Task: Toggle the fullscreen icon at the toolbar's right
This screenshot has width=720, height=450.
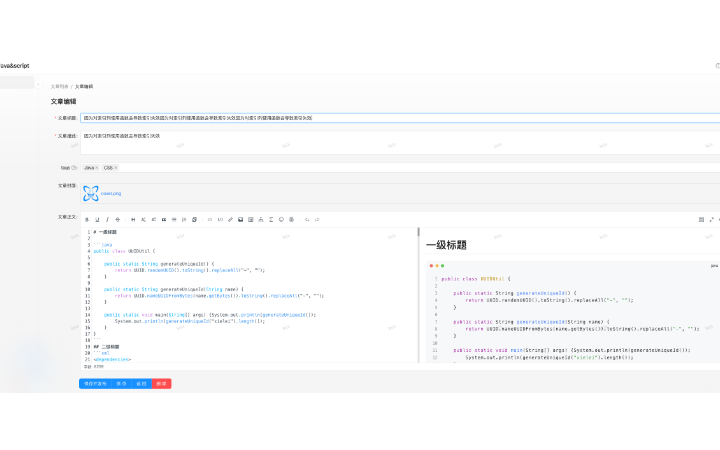Action: coord(711,219)
